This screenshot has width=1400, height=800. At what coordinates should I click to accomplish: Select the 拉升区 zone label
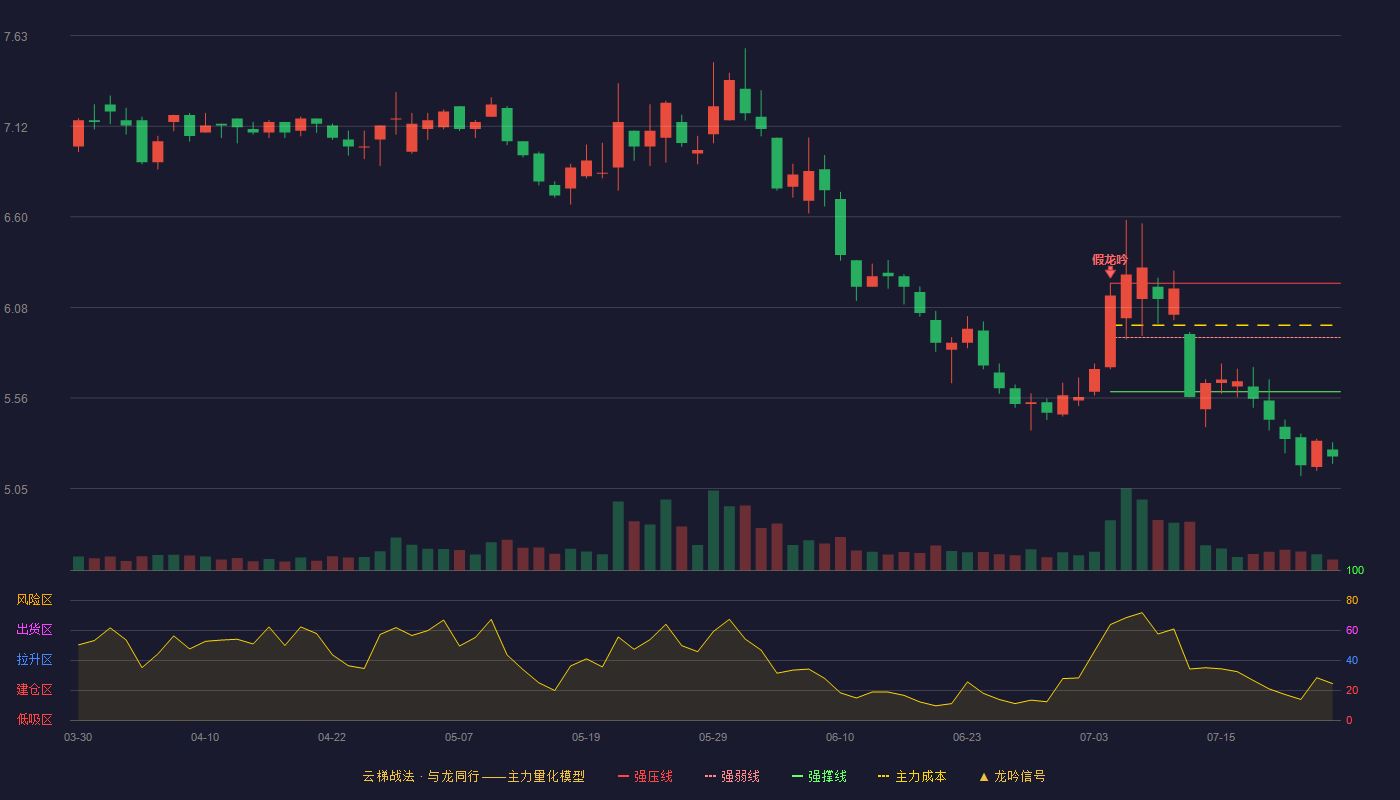pyautogui.click(x=34, y=660)
